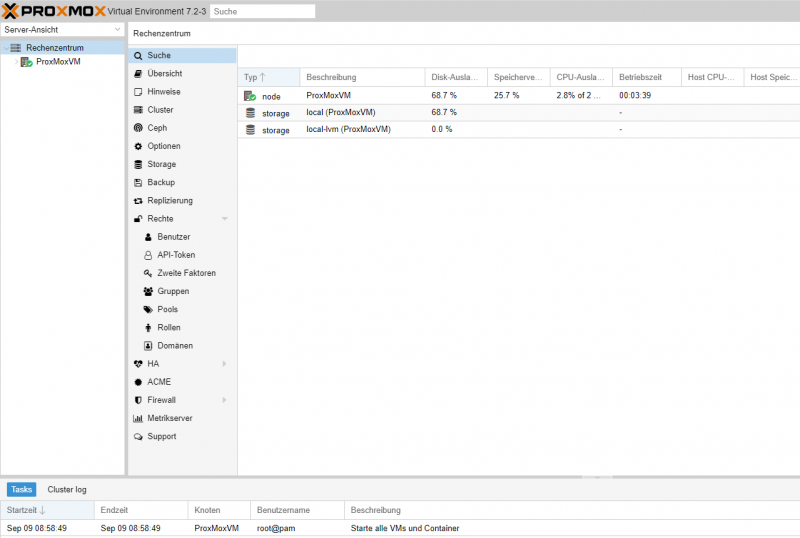This screenshot has width=800, height=538.
Task: Sort tasks by Startzeit column
Action: [47, 510]
